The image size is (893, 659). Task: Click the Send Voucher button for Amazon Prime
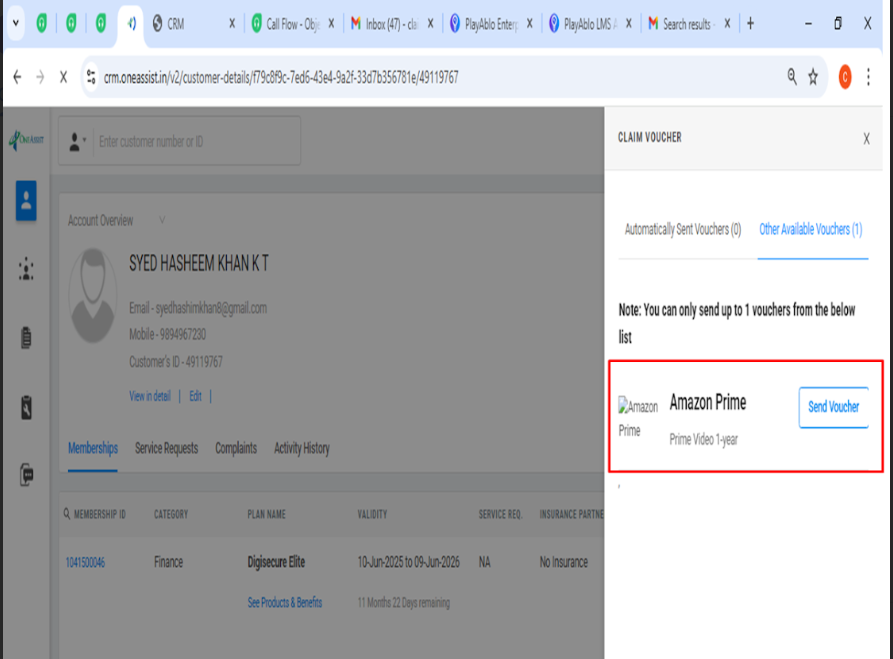pyautogui.click(x=833, y=407)
